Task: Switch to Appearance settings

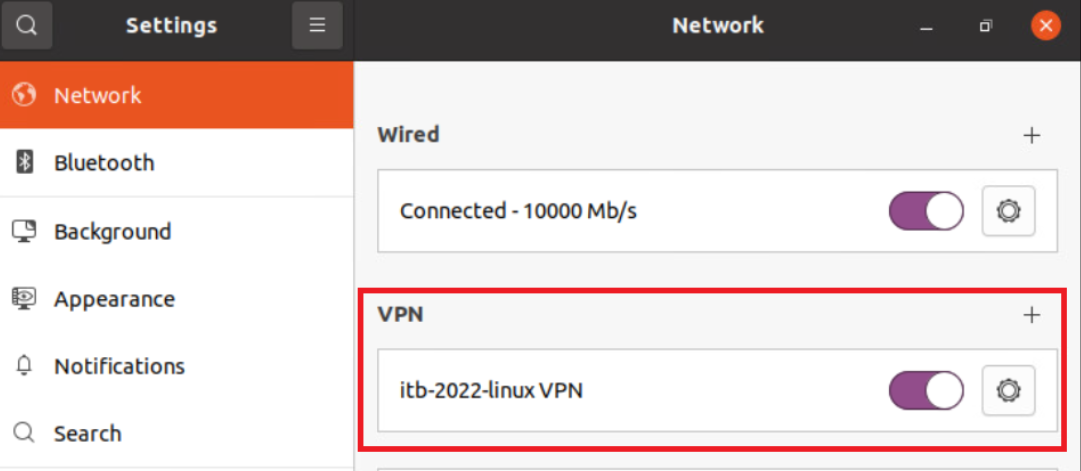Action: pyautogui.click(x=114, y=299)
